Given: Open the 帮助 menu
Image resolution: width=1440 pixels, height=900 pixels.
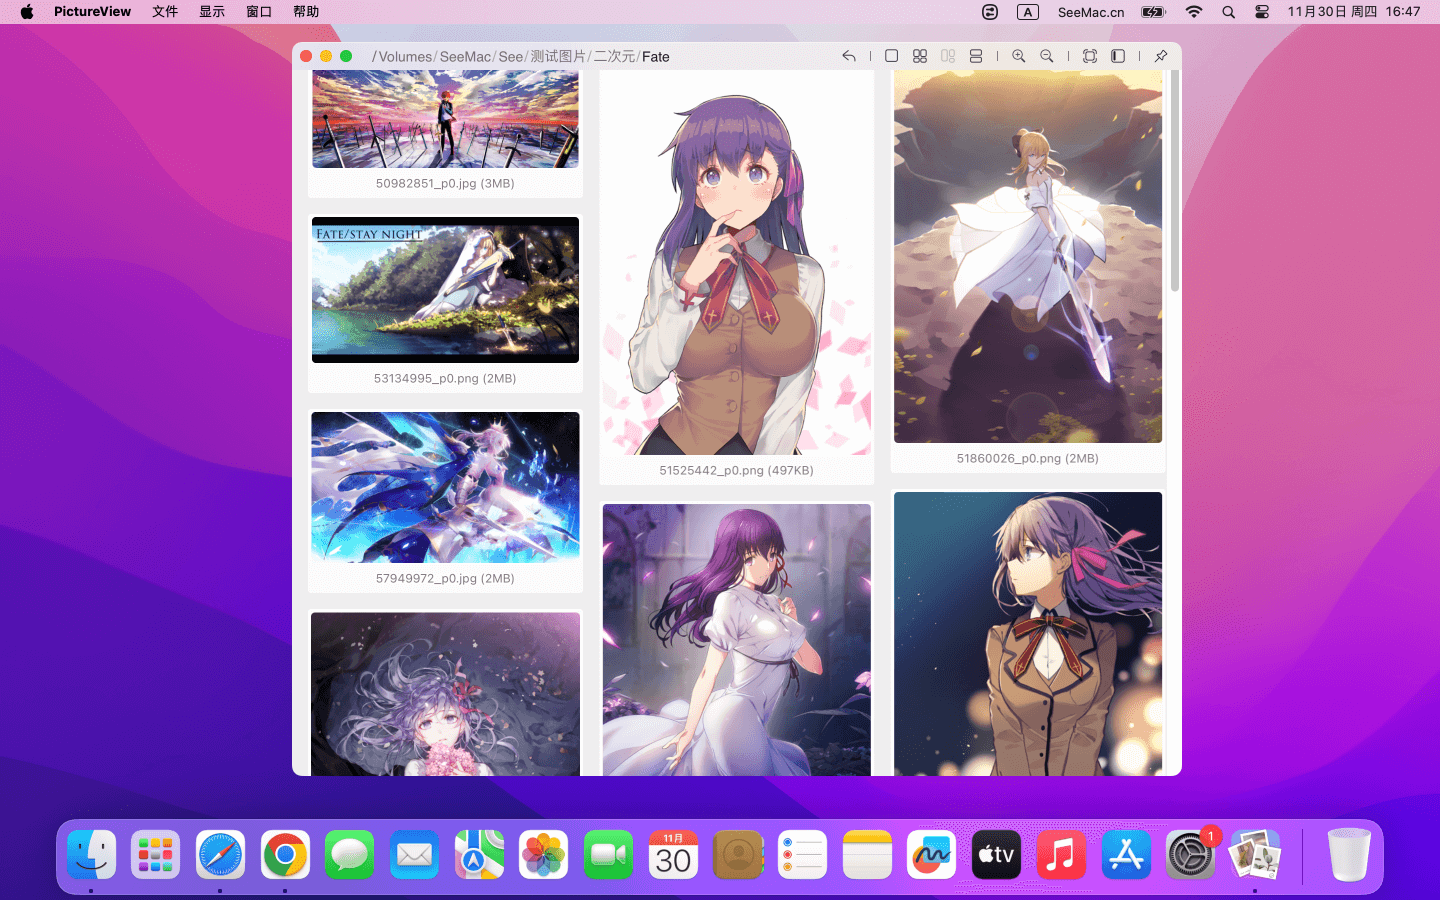Looking at the screenshot, I should point(306,12).
